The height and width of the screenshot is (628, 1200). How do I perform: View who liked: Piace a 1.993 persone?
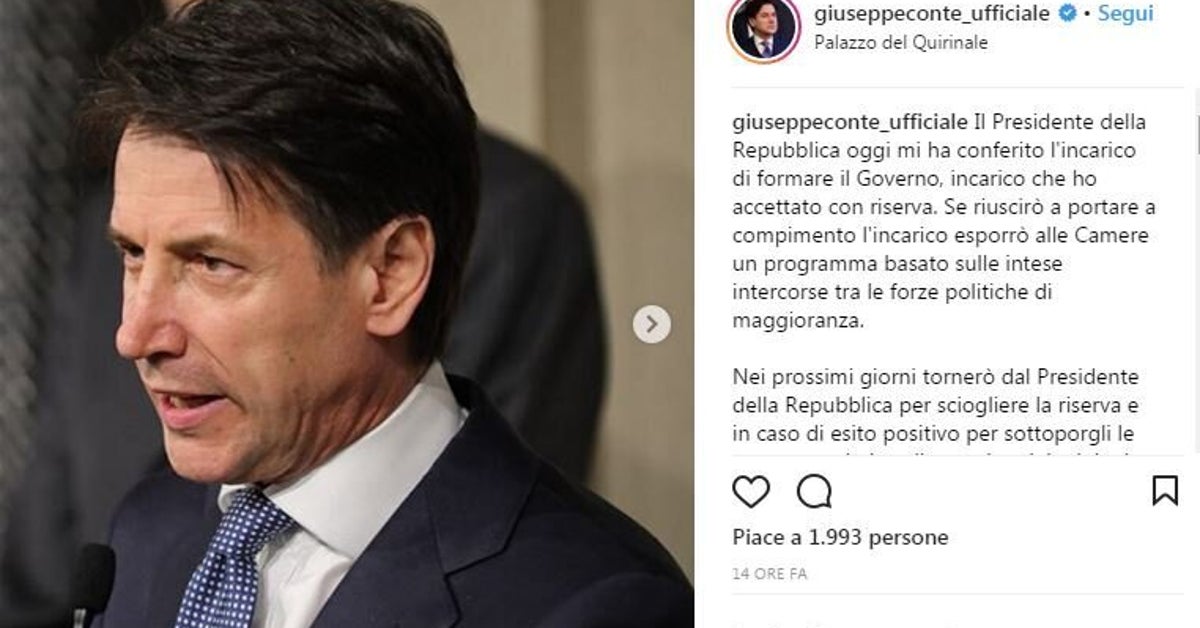click(840, 538)
